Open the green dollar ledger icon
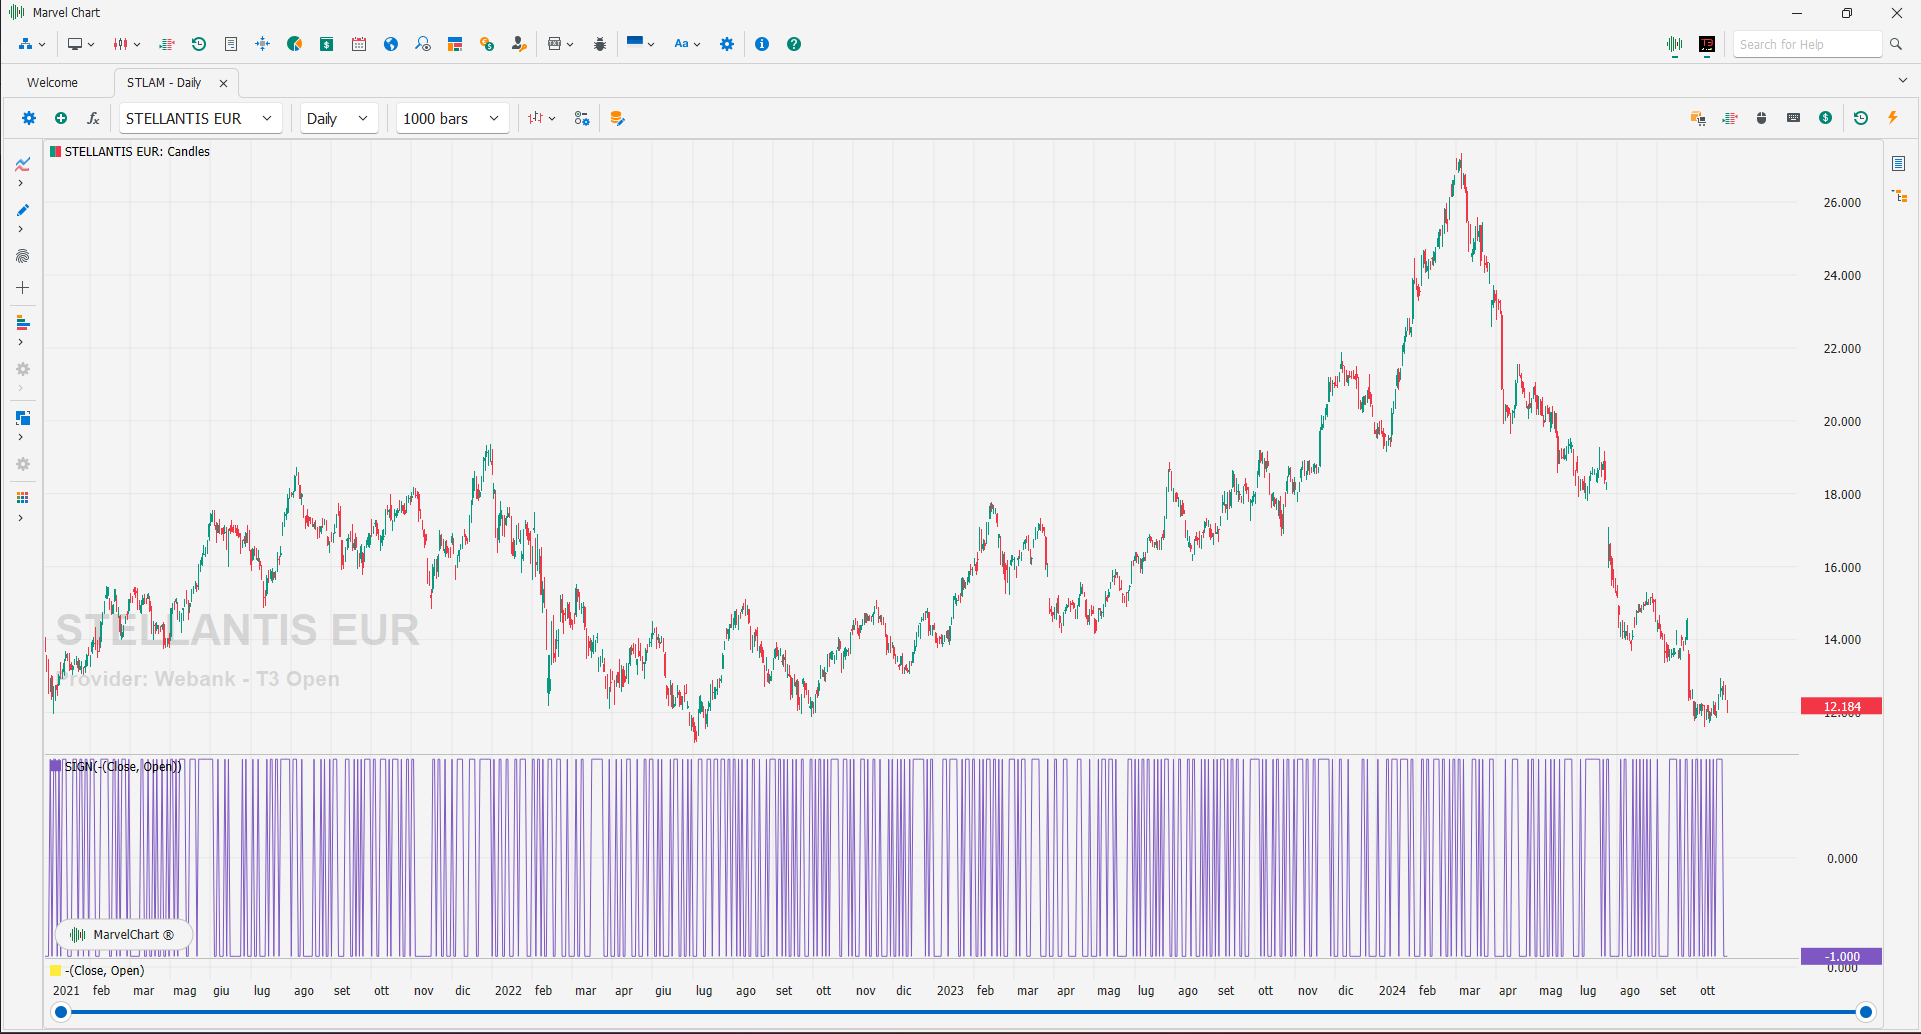 pos(327,44)
